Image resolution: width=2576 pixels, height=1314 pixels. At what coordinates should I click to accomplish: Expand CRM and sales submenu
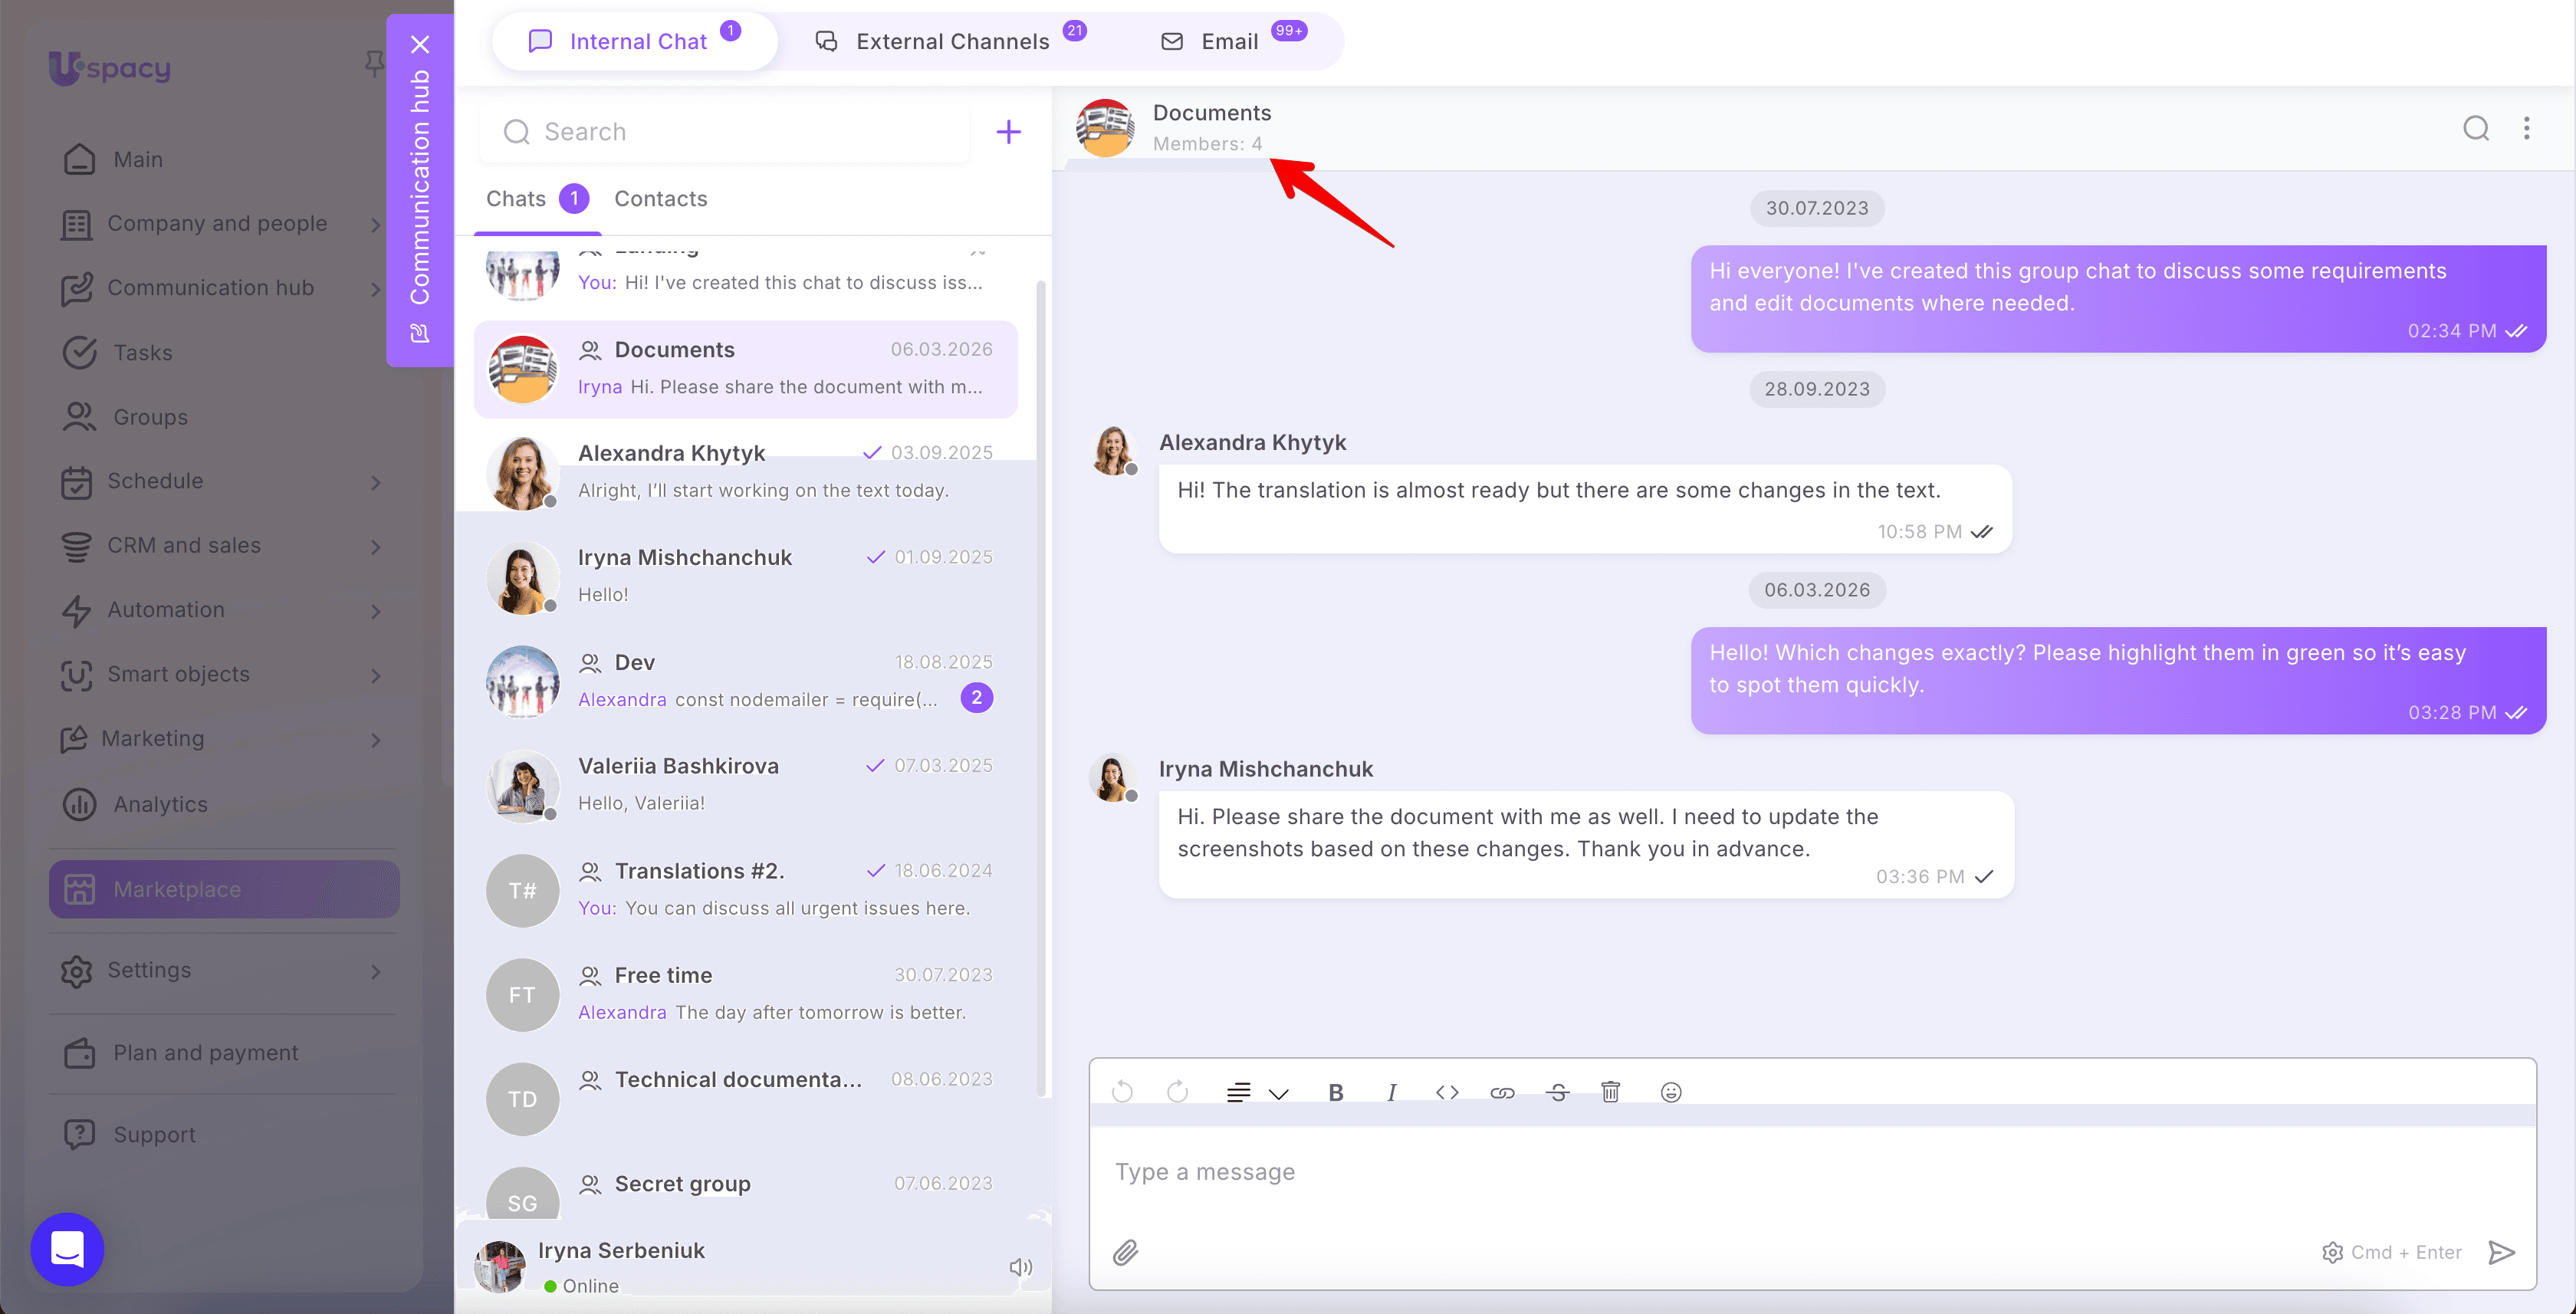376,546
